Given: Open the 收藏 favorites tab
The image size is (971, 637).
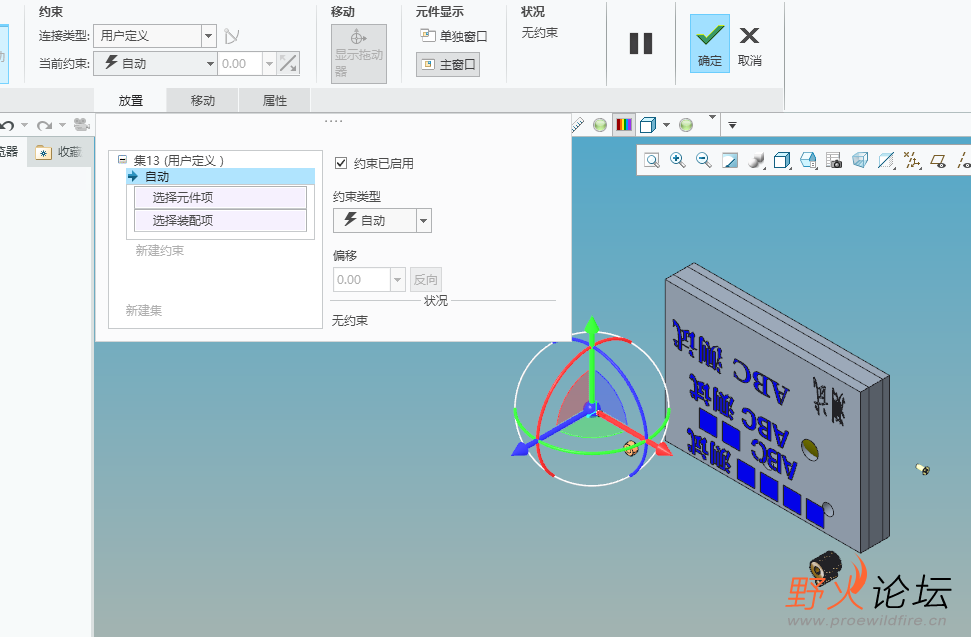Looking at the screenshot, I should (59, 152).
